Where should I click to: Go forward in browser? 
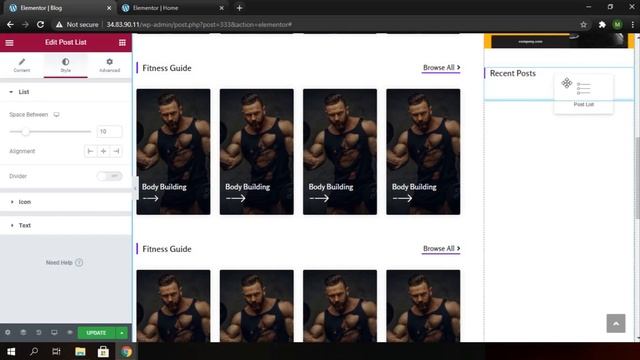pos(25,24)
